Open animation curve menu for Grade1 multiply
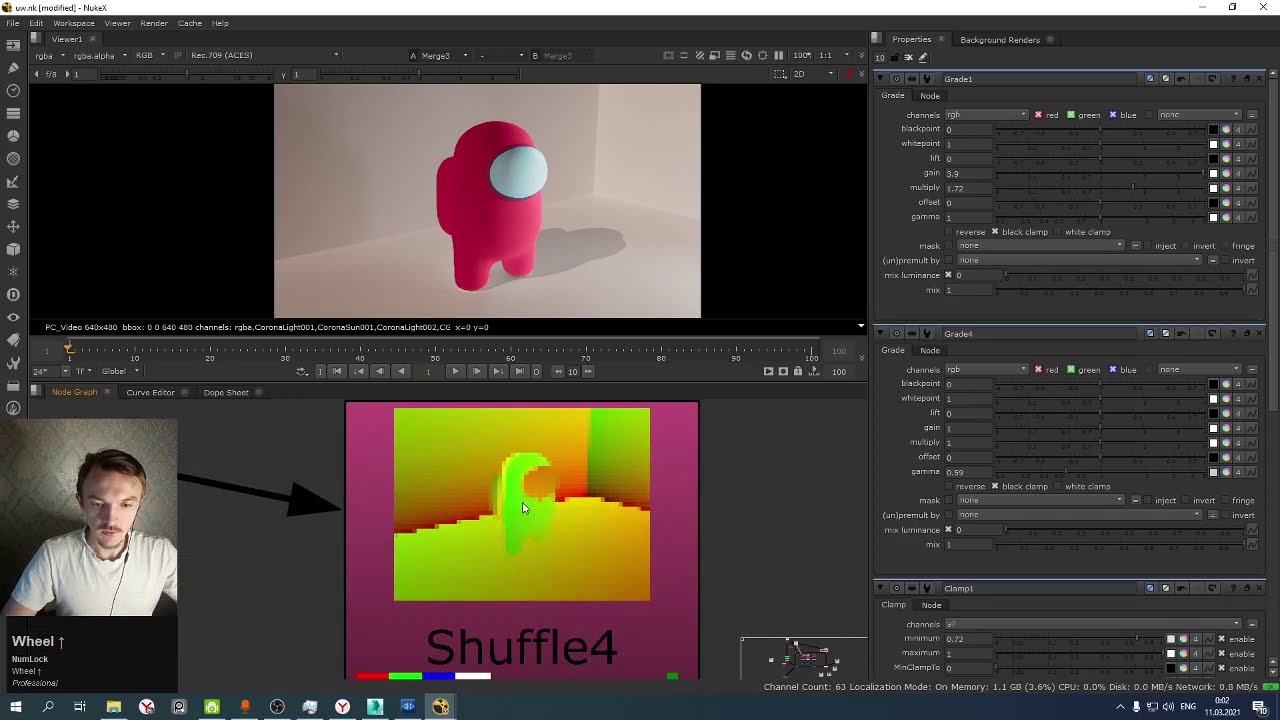The width and height of the screenshot is (1280, 720). click(x=1251, y=188)
